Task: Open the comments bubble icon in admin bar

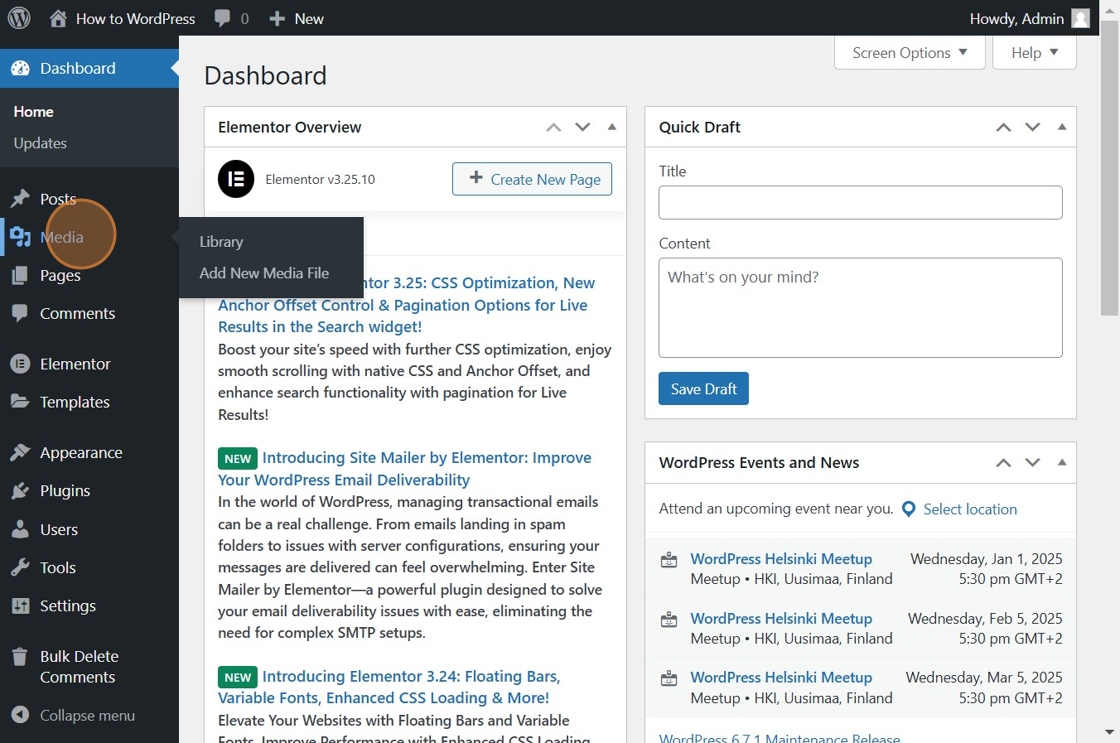Action: click(x=222, y=19)
